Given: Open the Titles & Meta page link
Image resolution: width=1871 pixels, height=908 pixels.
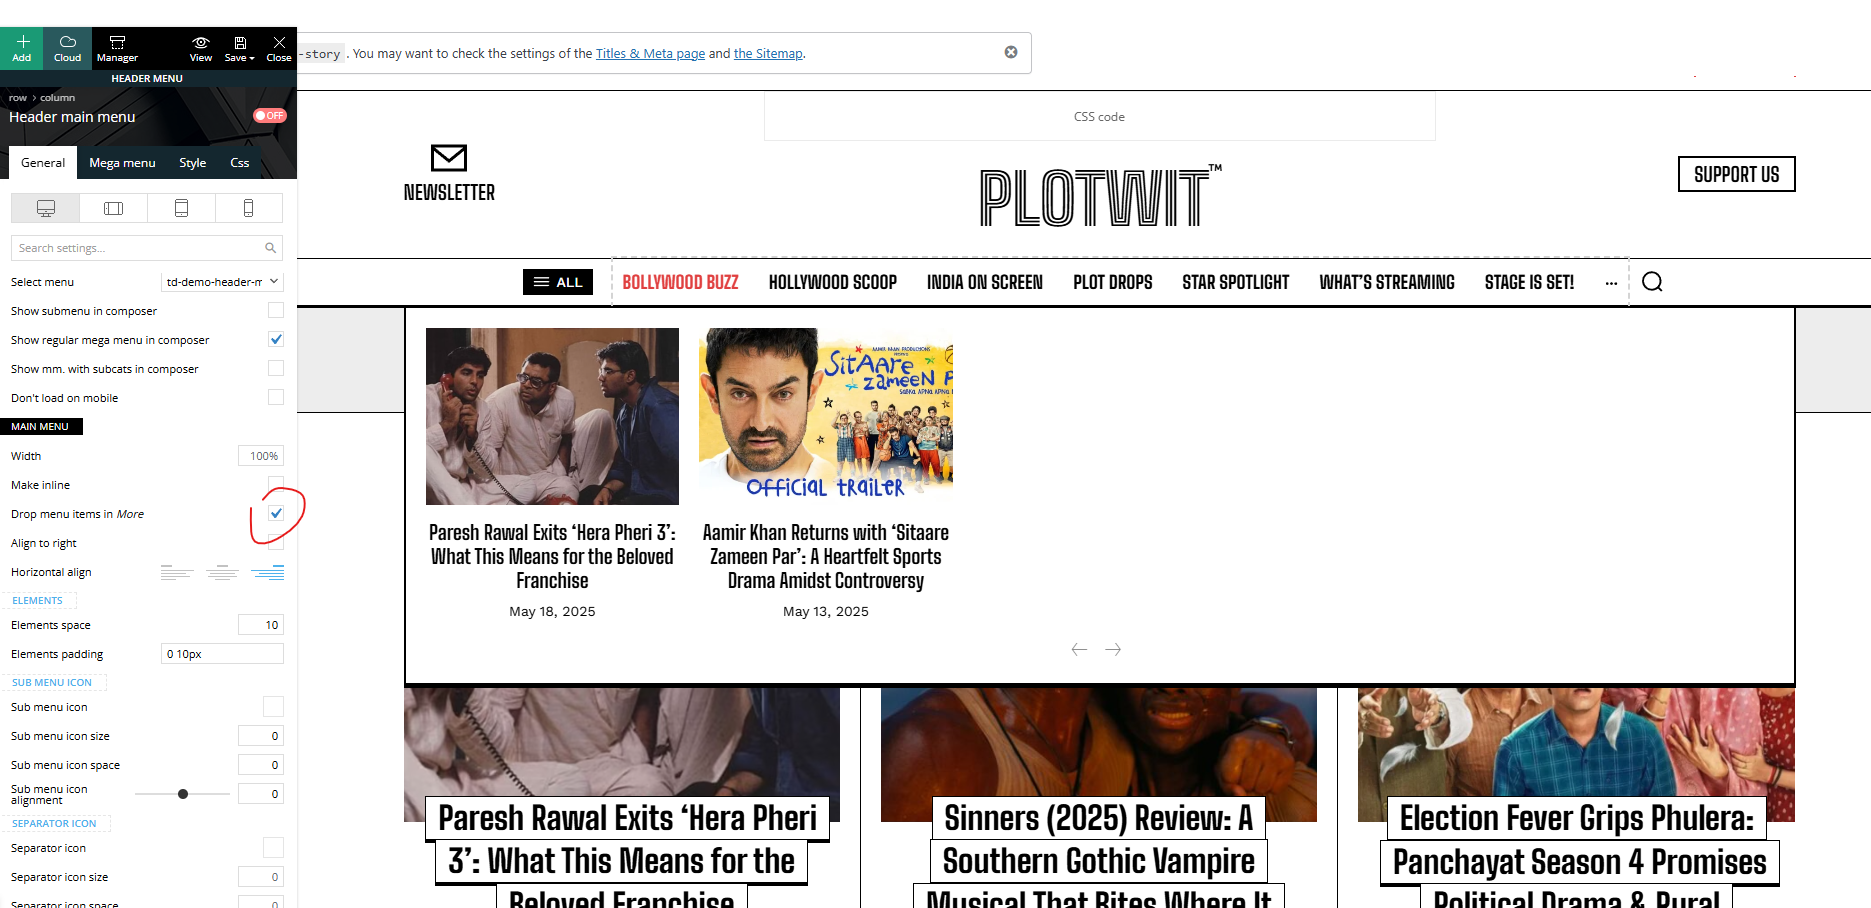Looking at the screenshot, I should 650,53.
